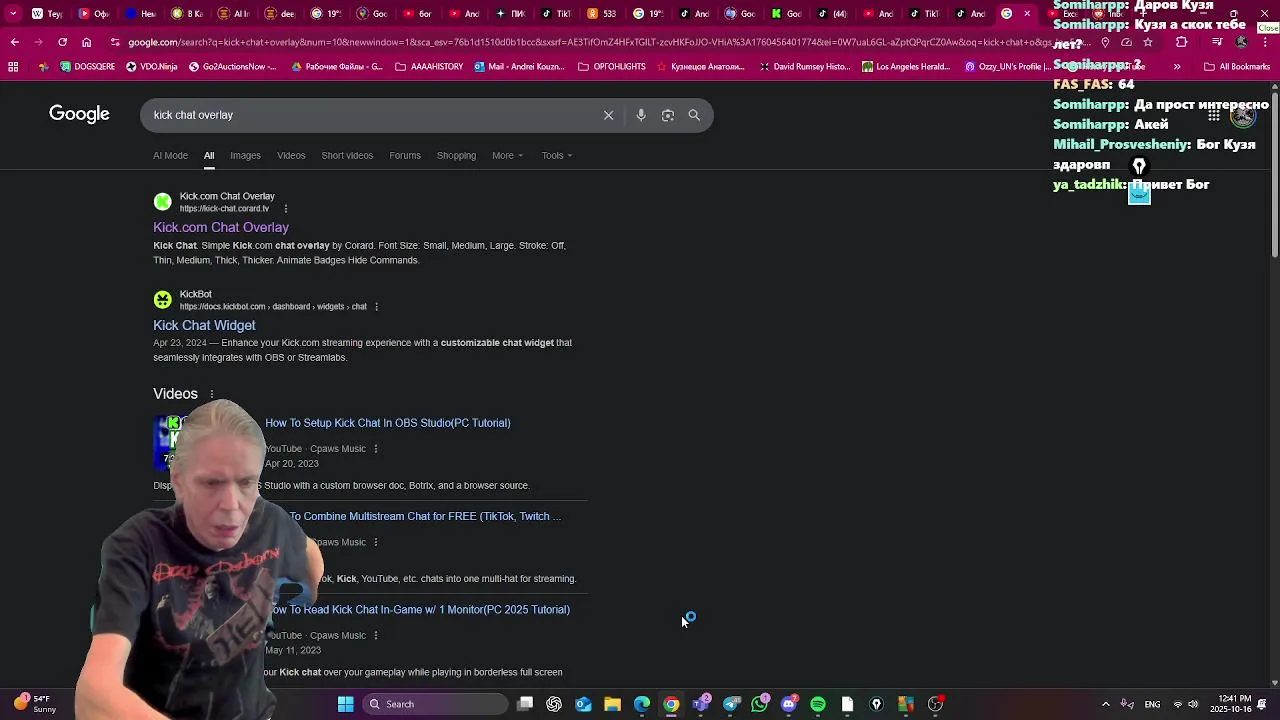The image size is (1280, 720).
Task: Open the Go2AuctionsNow bookmark
Action: 233,67
